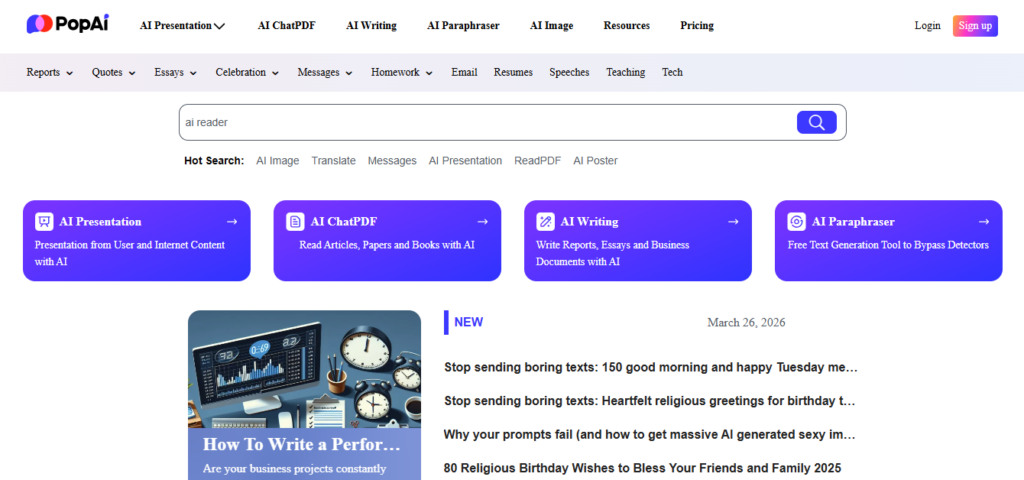Click the AI Writing pencil icon
The image size is (1024, 480).
(x=545, y=221)
